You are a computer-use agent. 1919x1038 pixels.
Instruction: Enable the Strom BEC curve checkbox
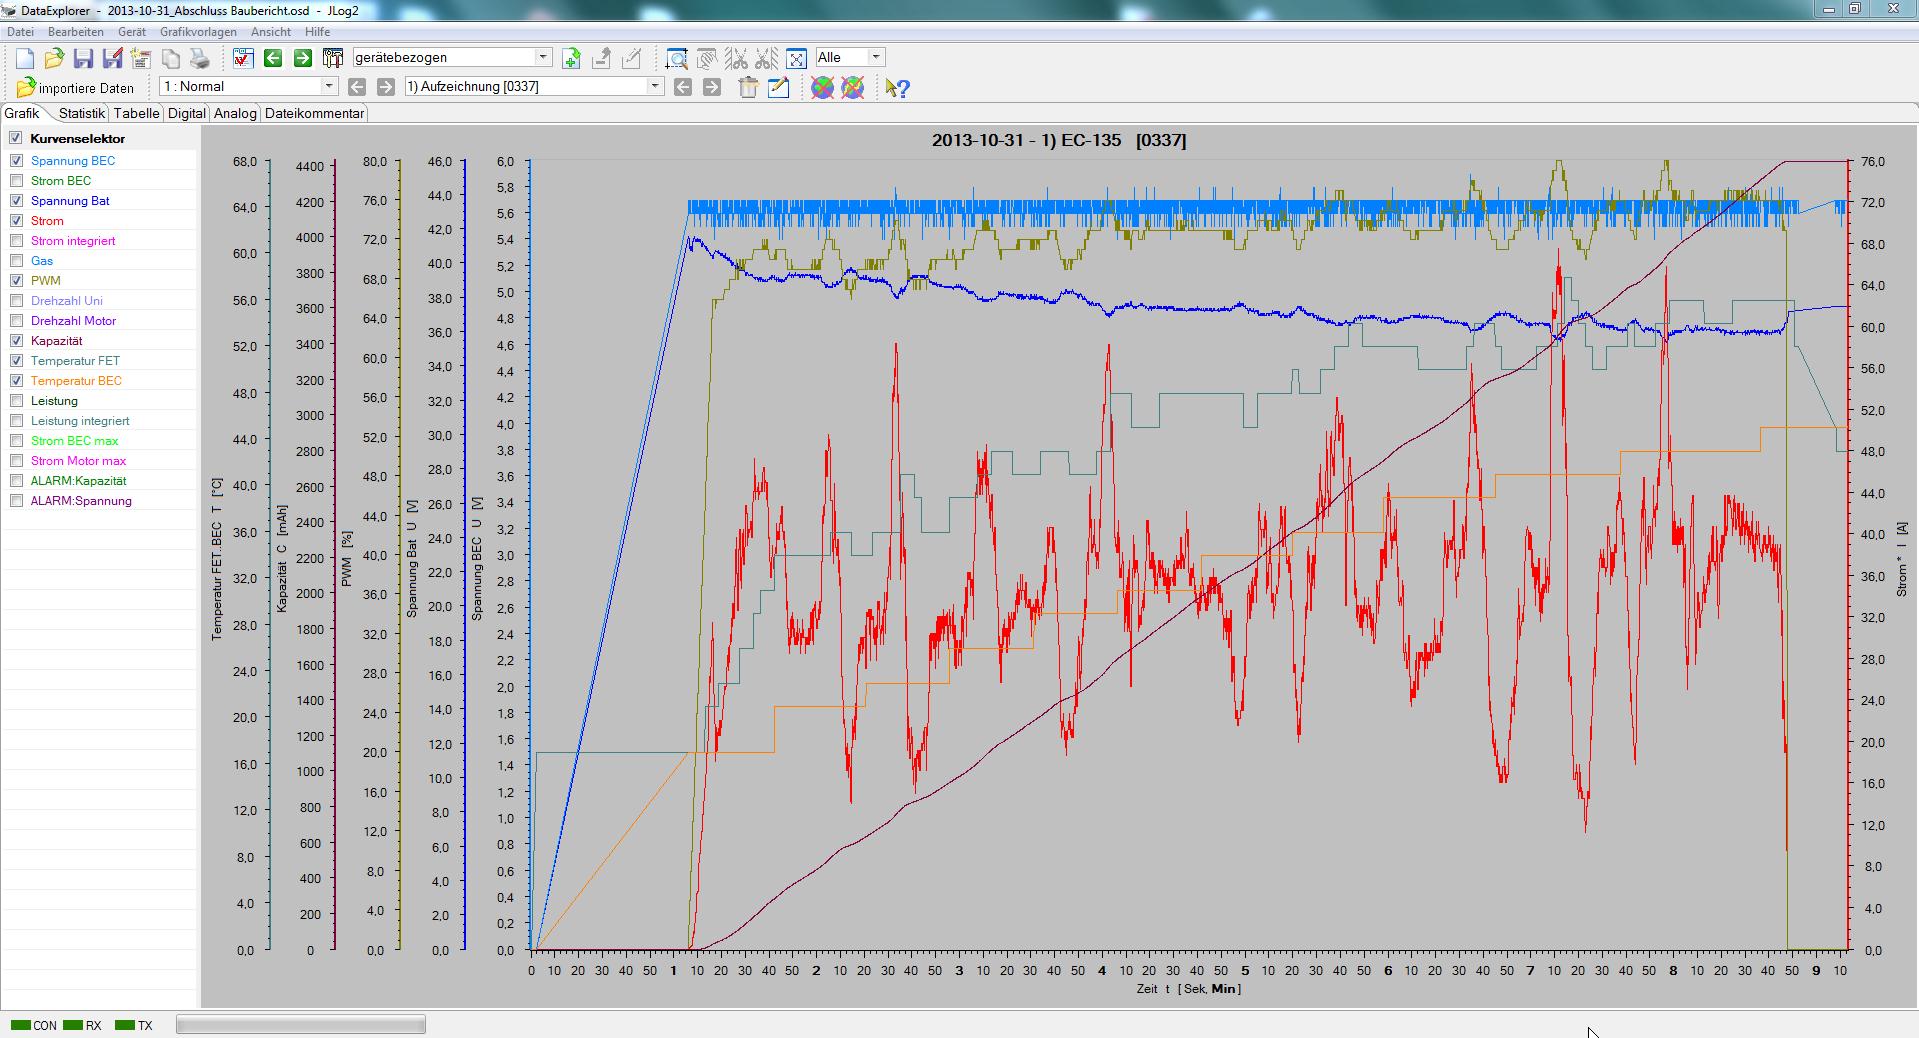[16, 180]
